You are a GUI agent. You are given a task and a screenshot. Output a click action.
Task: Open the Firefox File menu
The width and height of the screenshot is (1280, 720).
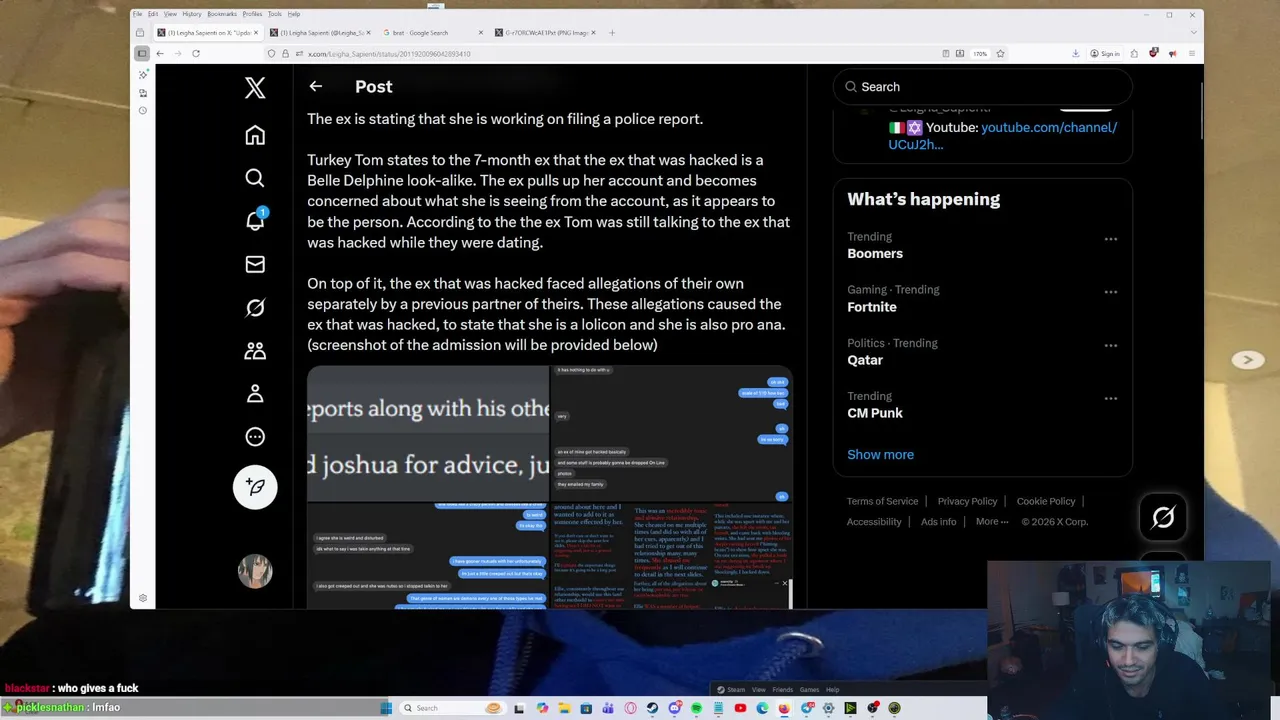pos(138,14)
